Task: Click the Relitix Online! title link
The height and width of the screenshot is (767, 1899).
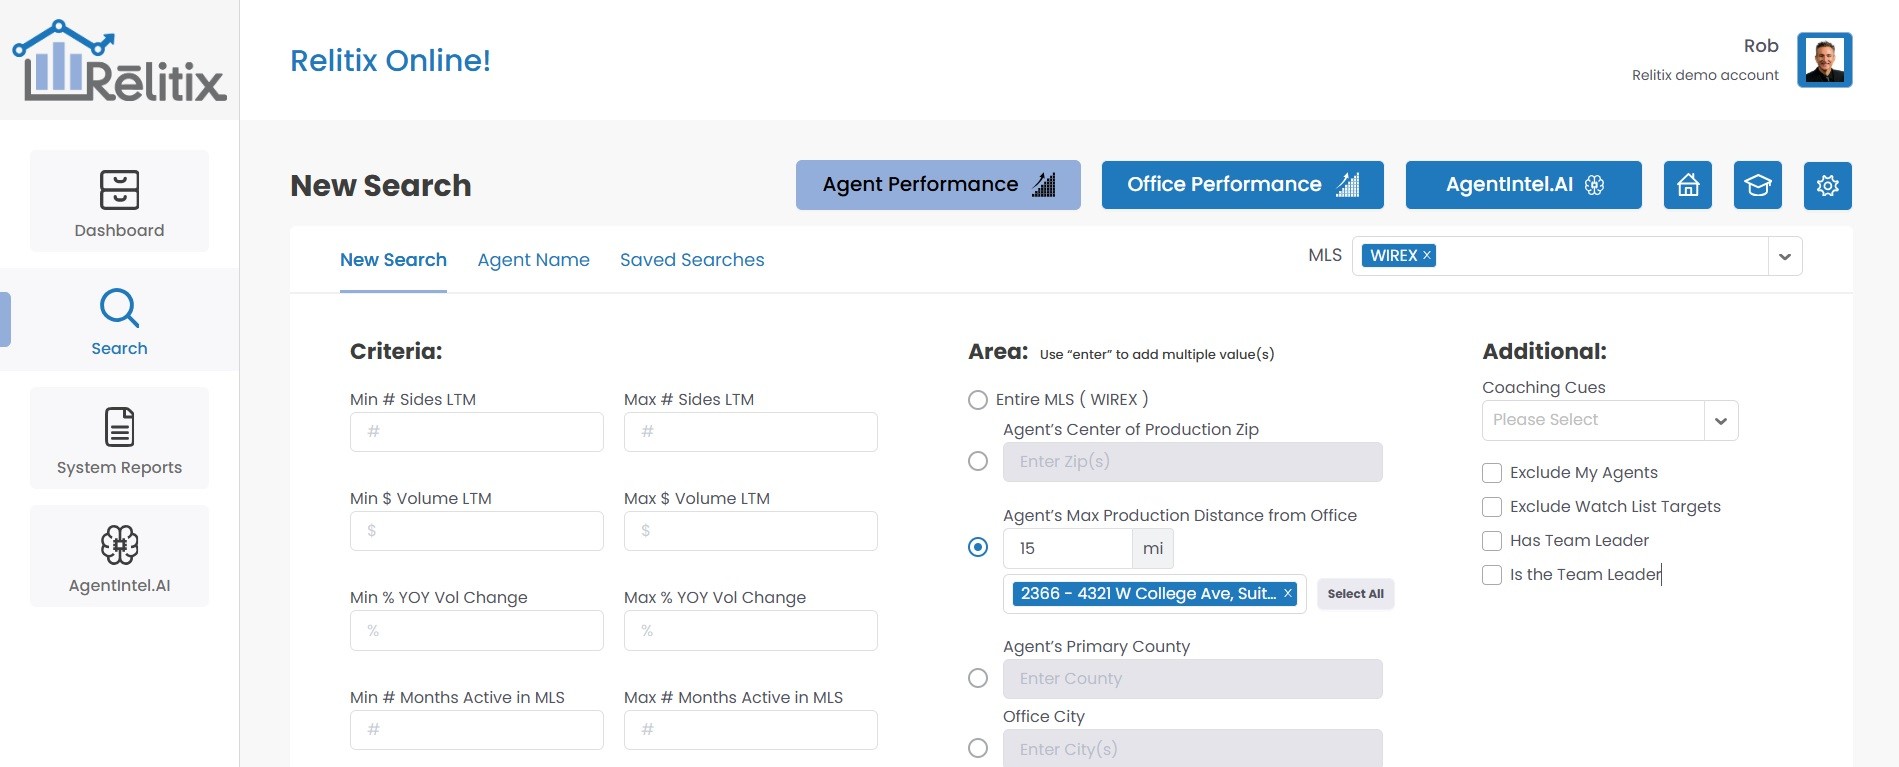Action: pyautogui.click(x=390, y=60)
